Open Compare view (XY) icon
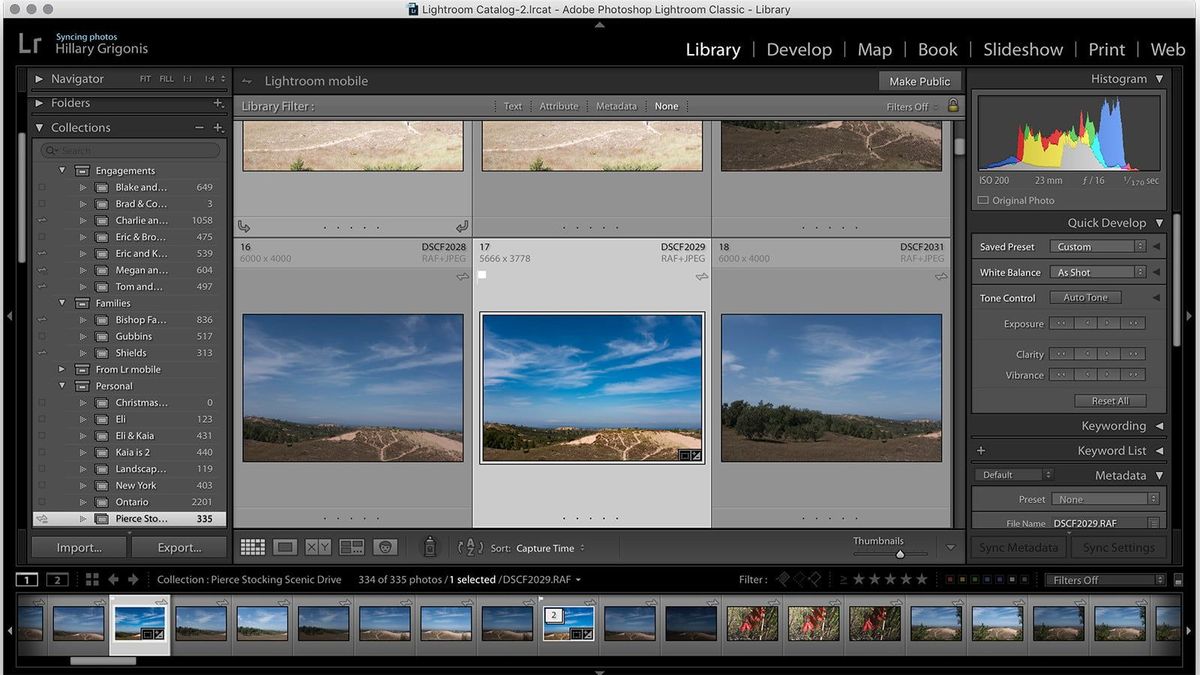The width and height of the screenshot is (1200, 675). (318, 547)
